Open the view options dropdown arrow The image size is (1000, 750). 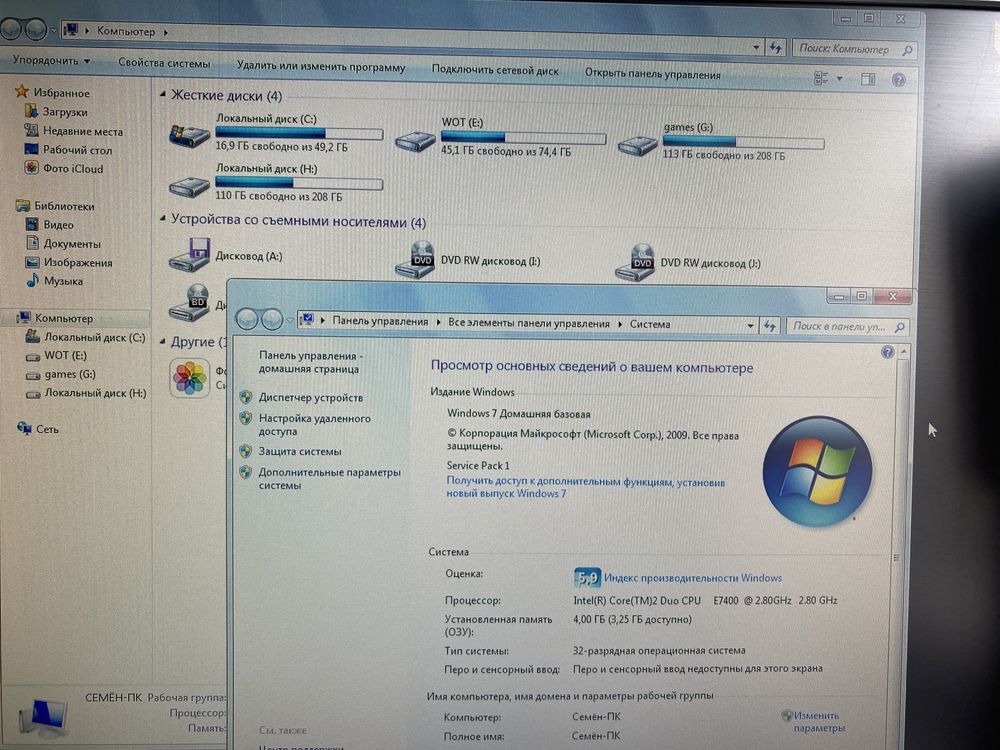coord(839,78)
